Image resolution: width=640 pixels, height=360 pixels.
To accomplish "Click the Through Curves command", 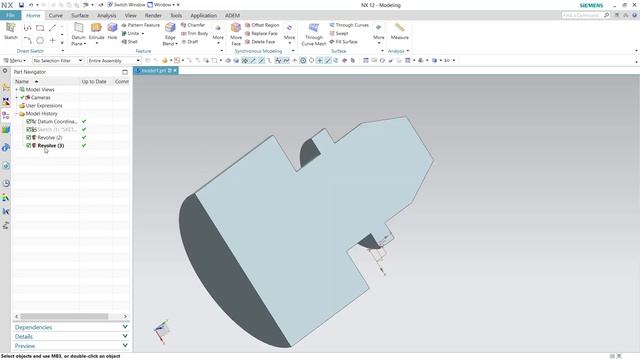I will [349, 25].
